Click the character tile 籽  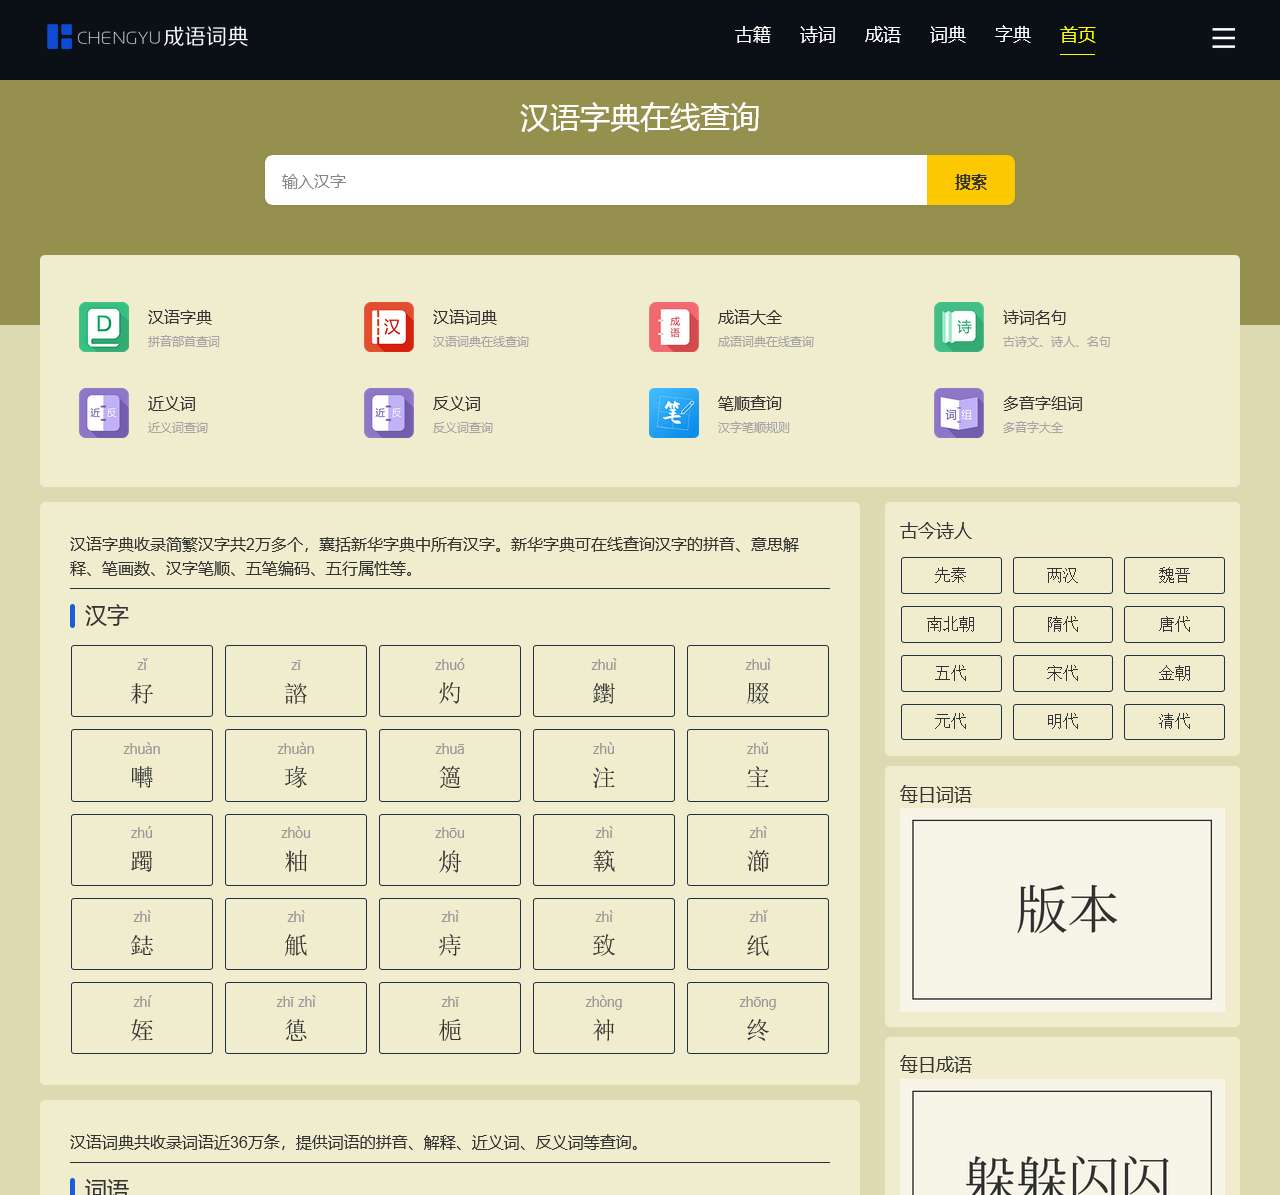coord(141,681)
